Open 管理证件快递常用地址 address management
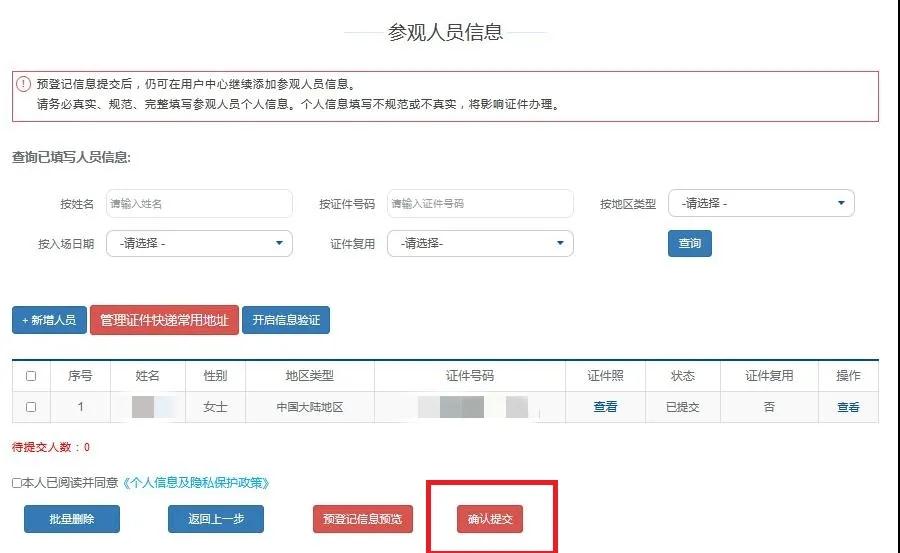 click(164, 320)
